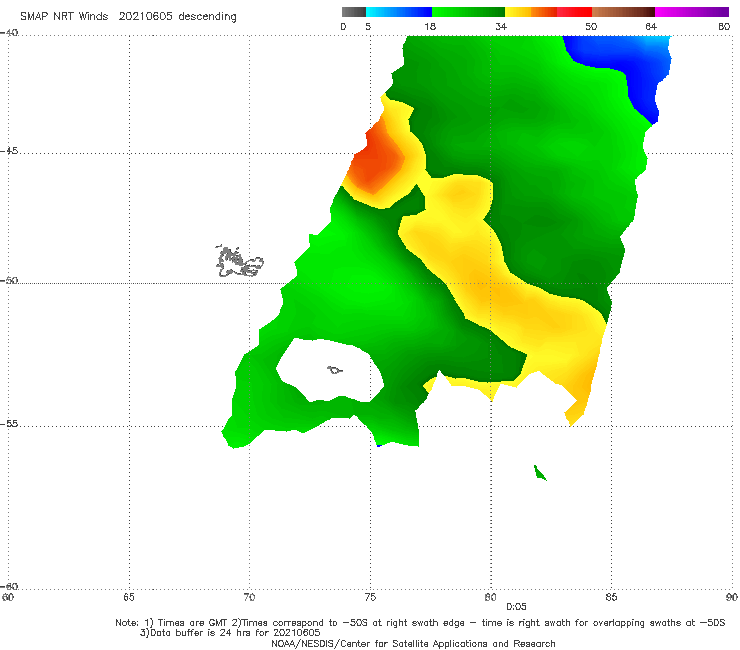Click the NOAA/NESDIS Center for Satellite Applications credit
The width and height of the screenshot is (740, 650).
tap(413, 643)
